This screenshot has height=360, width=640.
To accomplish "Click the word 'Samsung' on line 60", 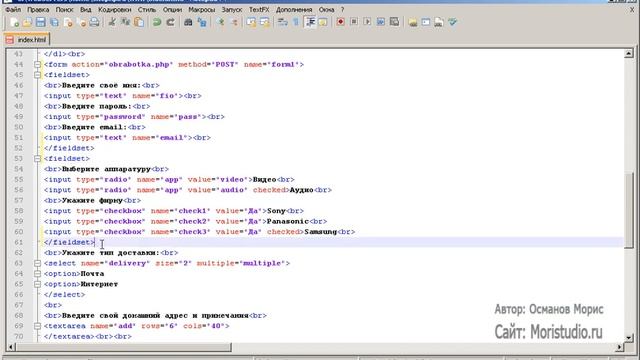I will (x=320, y=232).
